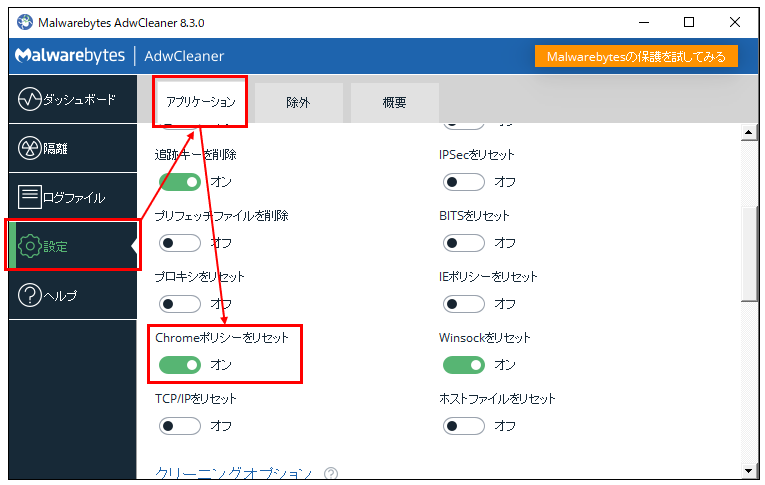Image resolution: width=765 pixels, height=485 pixels.
Task: Enable BITSをリセット toggle
Action: tap(464, 243)
